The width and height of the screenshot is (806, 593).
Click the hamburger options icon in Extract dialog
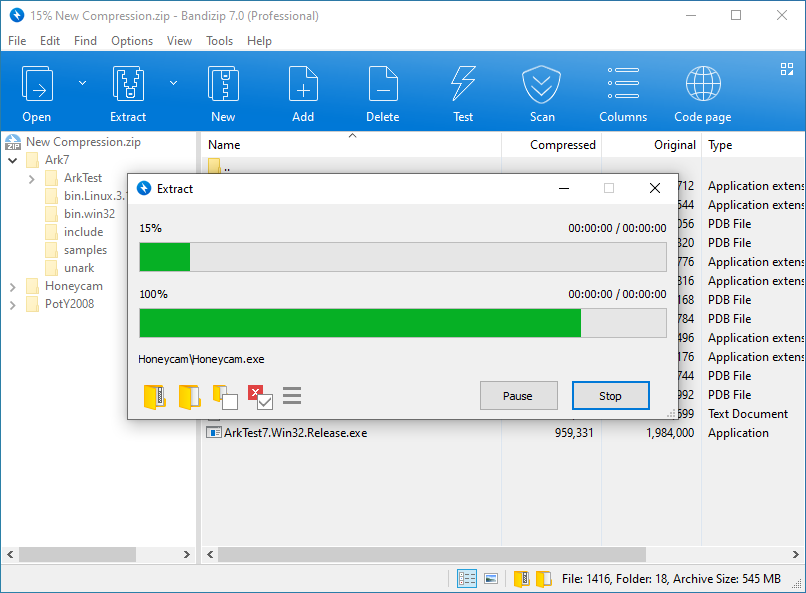coord(292,396)
